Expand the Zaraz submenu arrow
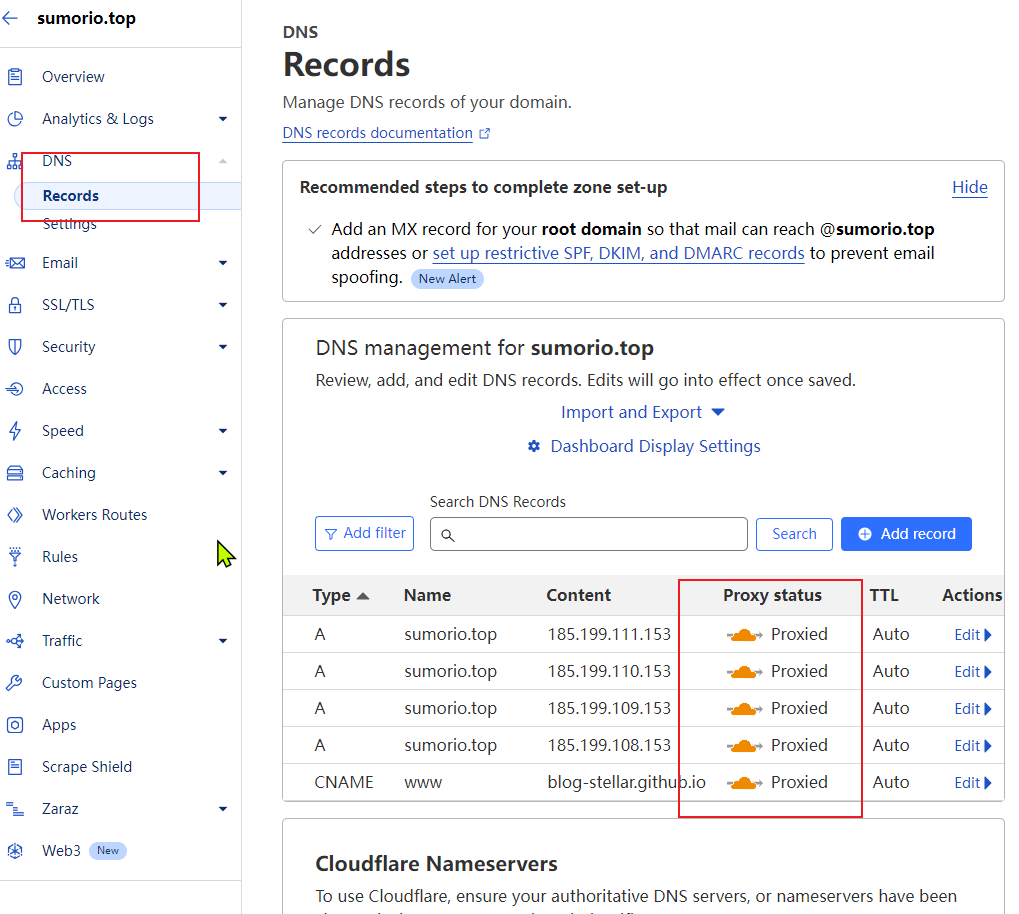This screenshot has height=914, width=1019. coord(223,809)
